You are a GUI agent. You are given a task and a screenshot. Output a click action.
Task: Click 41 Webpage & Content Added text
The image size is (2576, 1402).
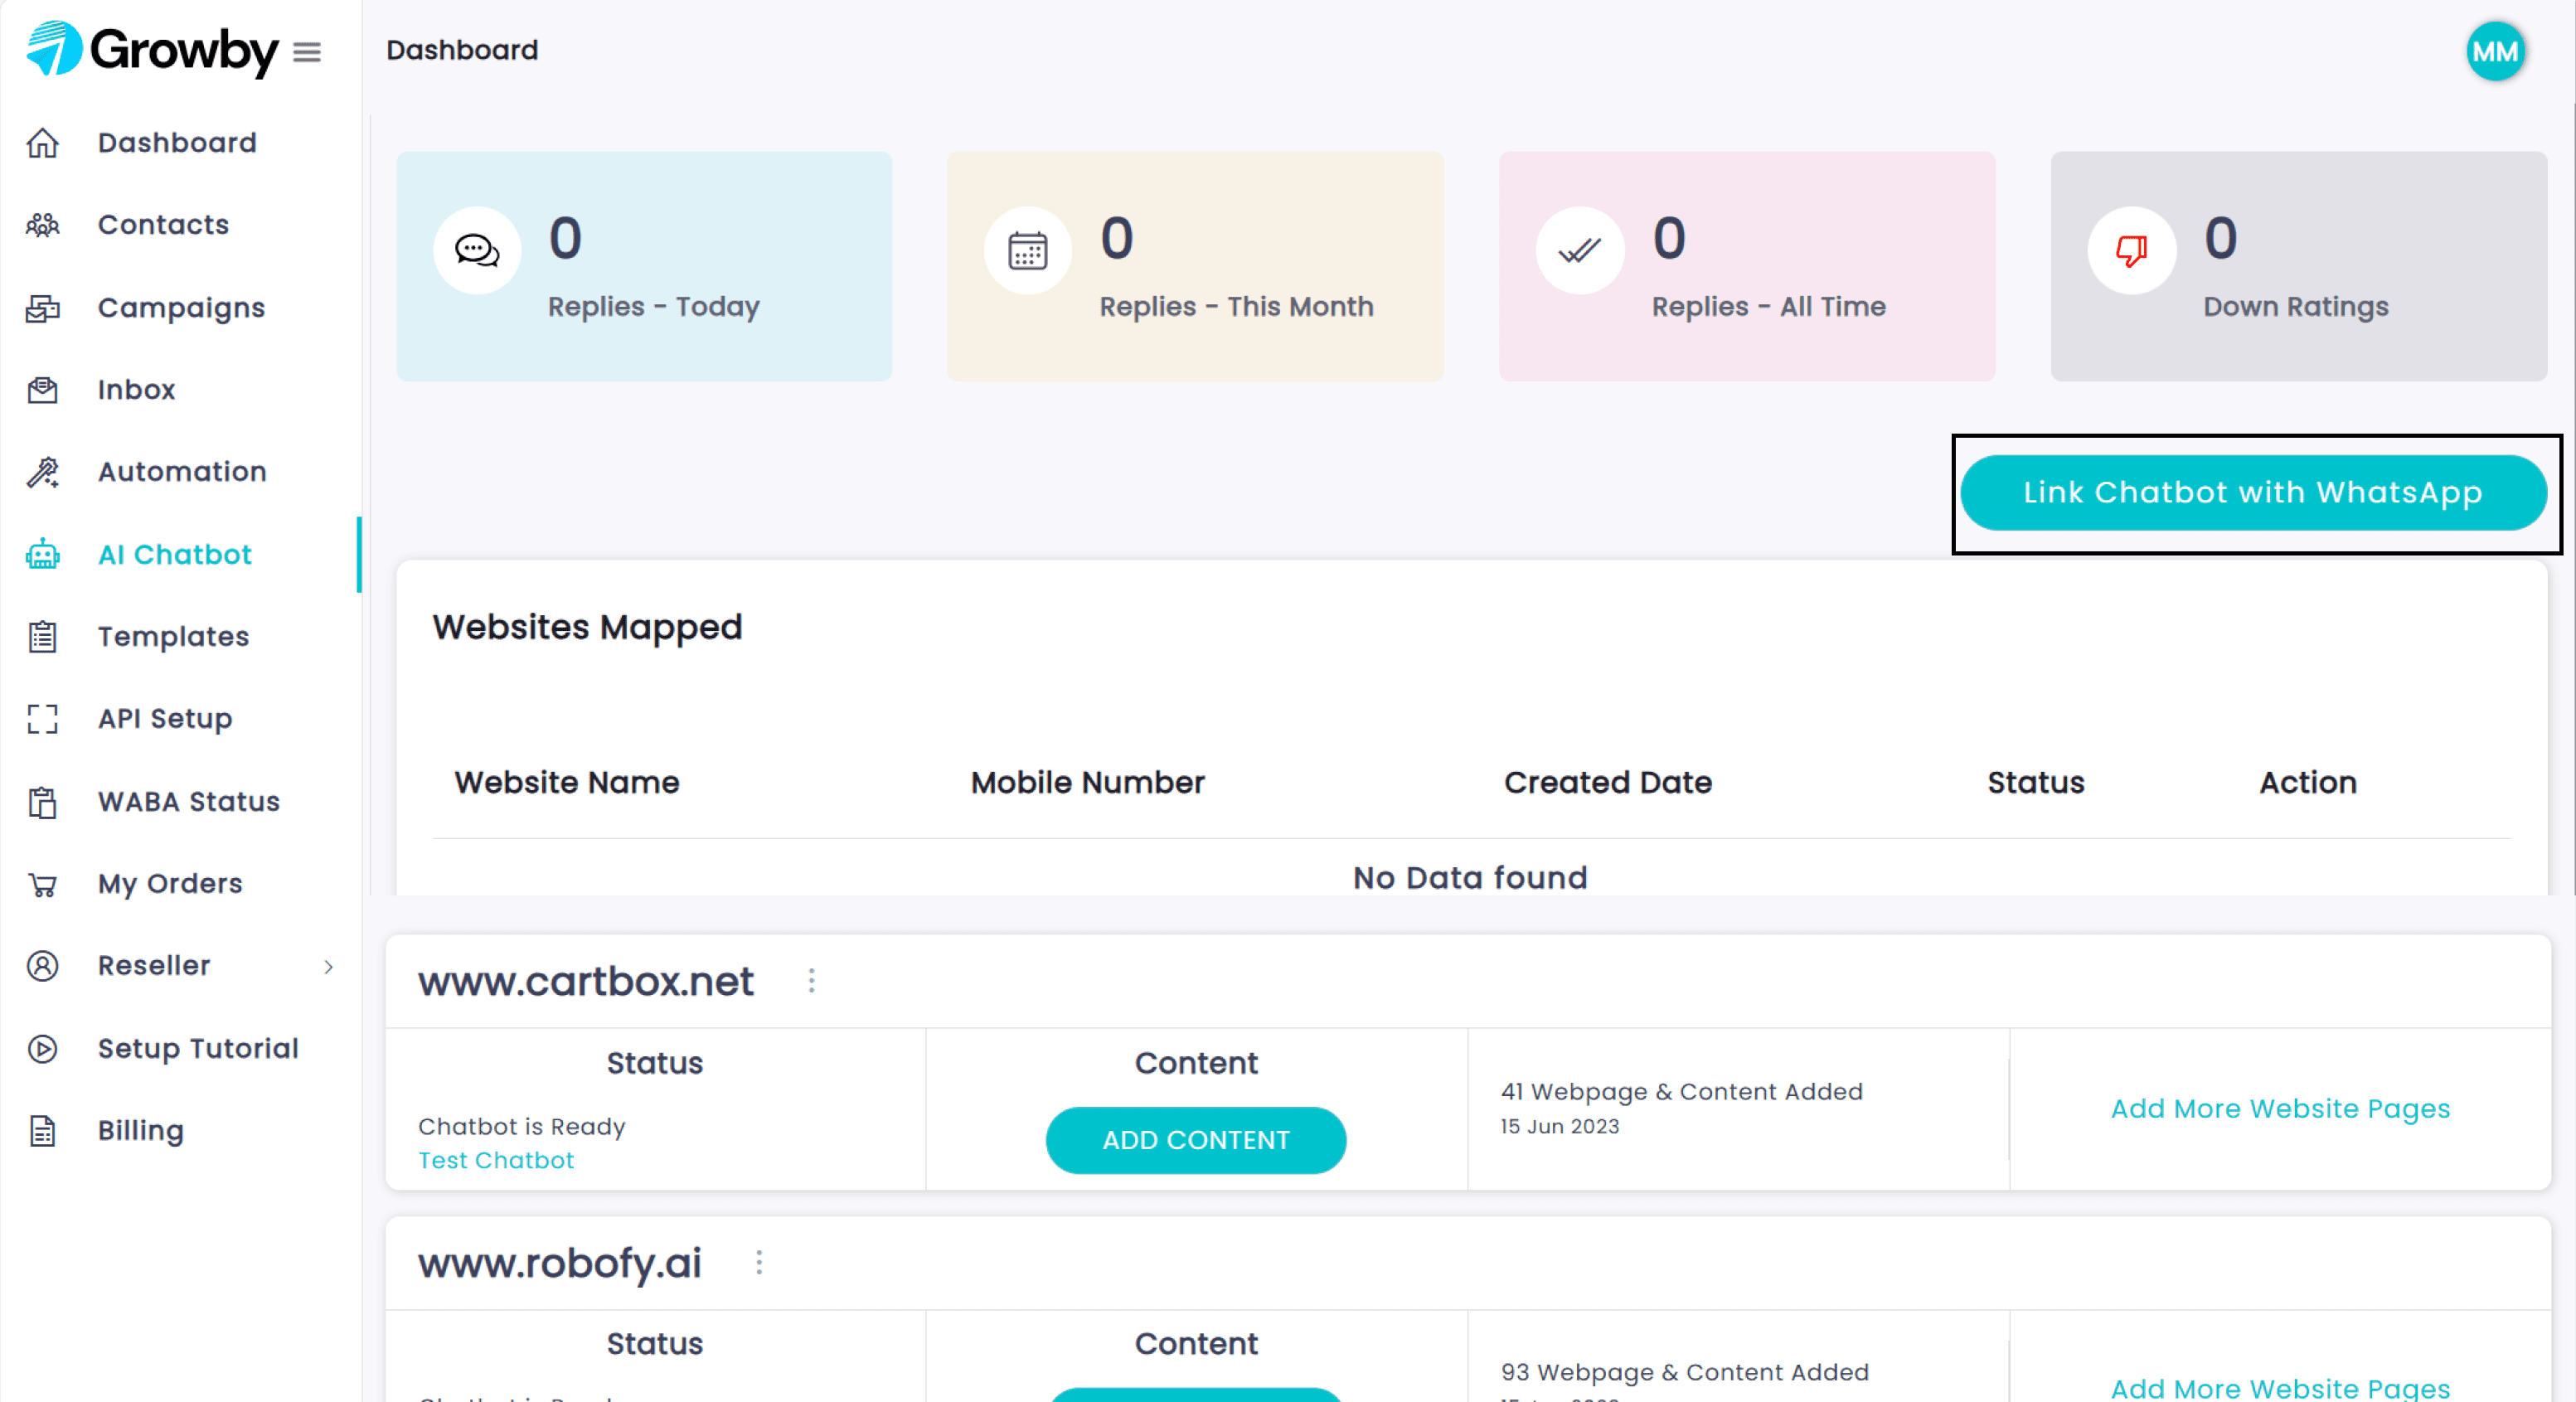click(x=1682, y=1092)
